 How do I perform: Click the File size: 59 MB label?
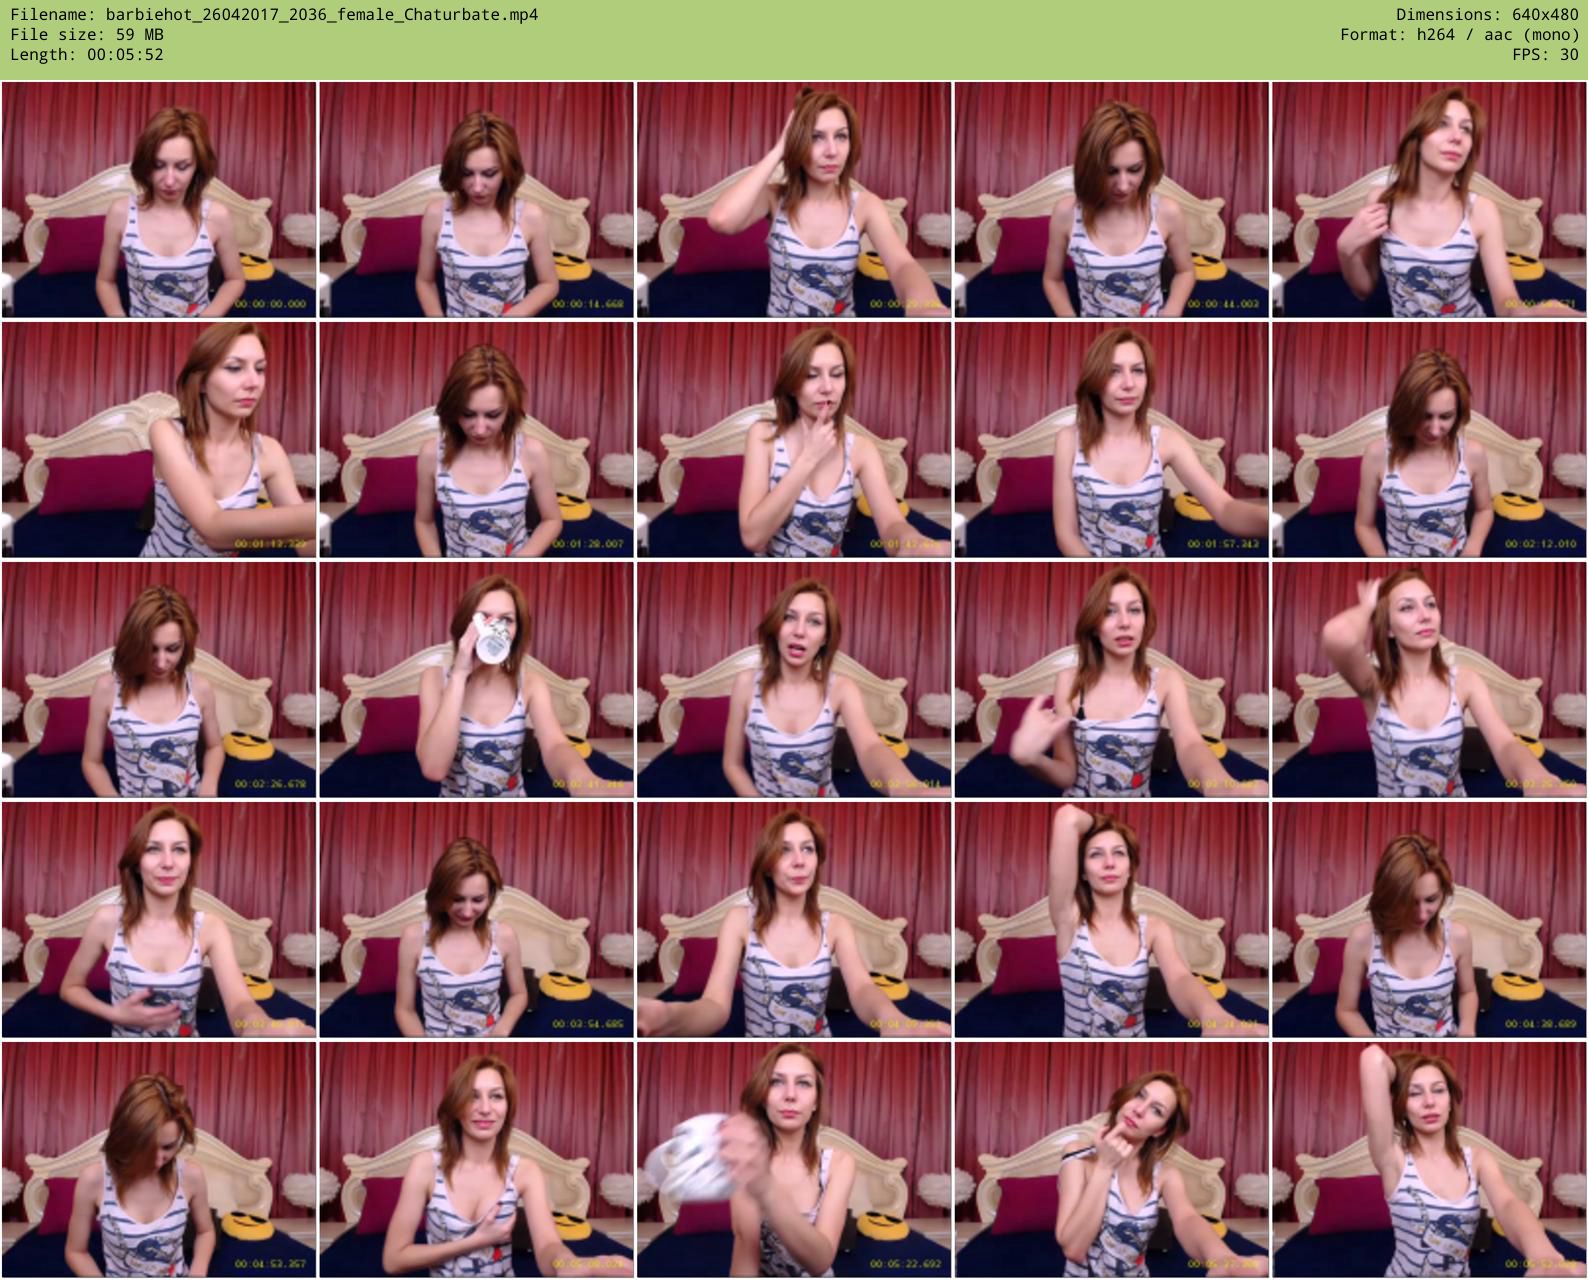87,35
